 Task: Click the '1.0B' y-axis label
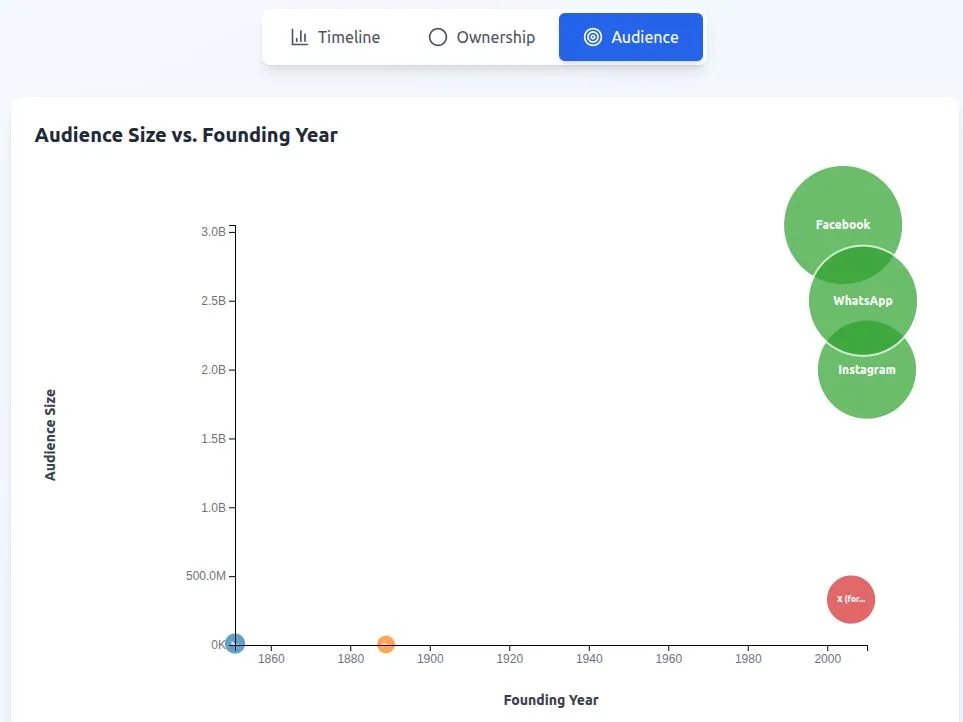[213, 508]
